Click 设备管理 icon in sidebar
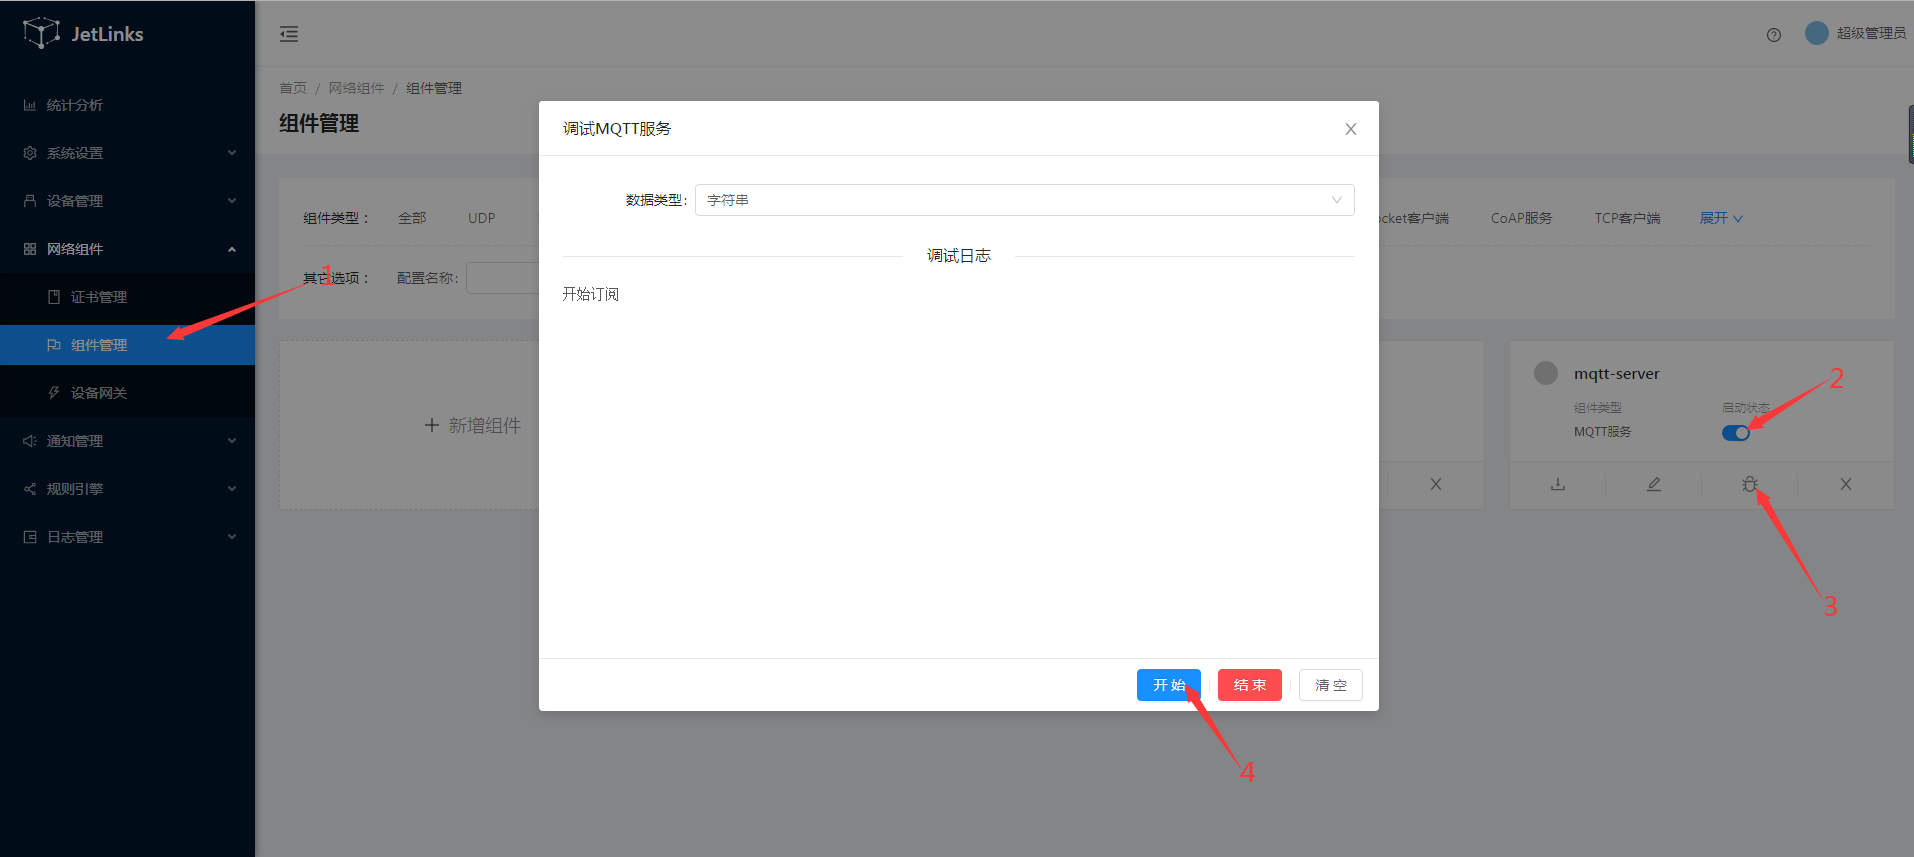The image size is (1914, 857). (x=30, y=201)
